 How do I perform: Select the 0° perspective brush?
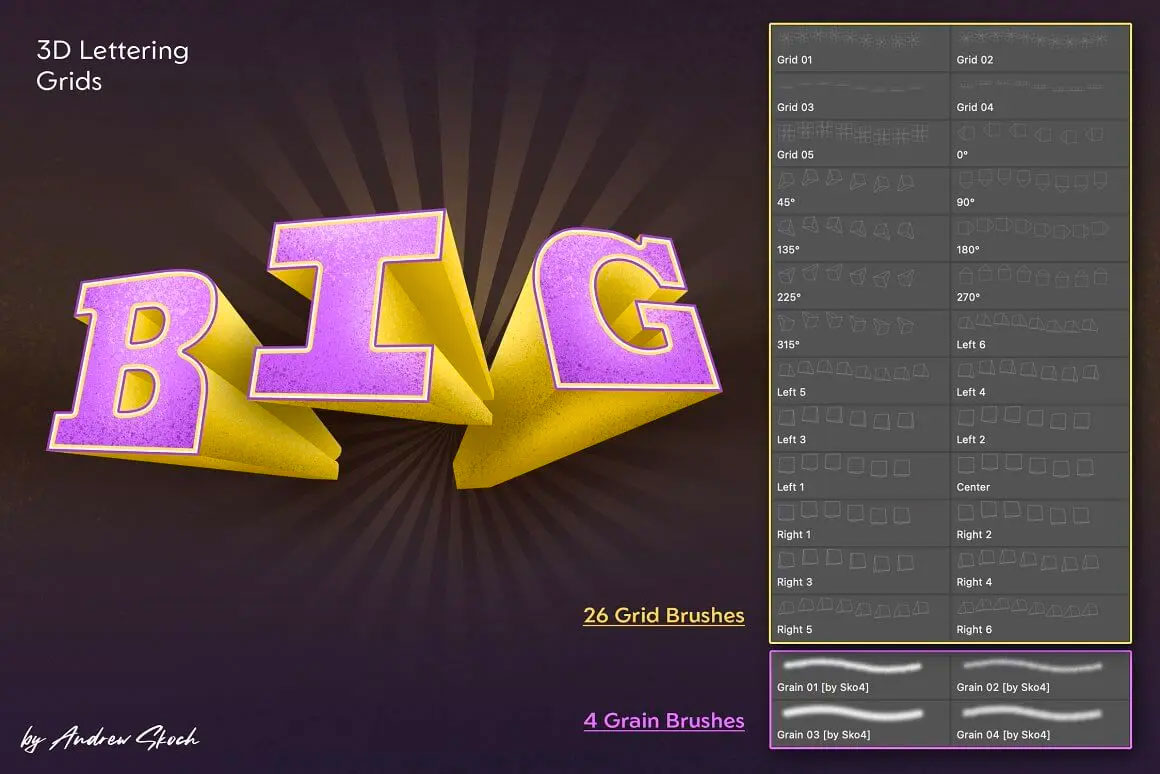[1040, 143]
